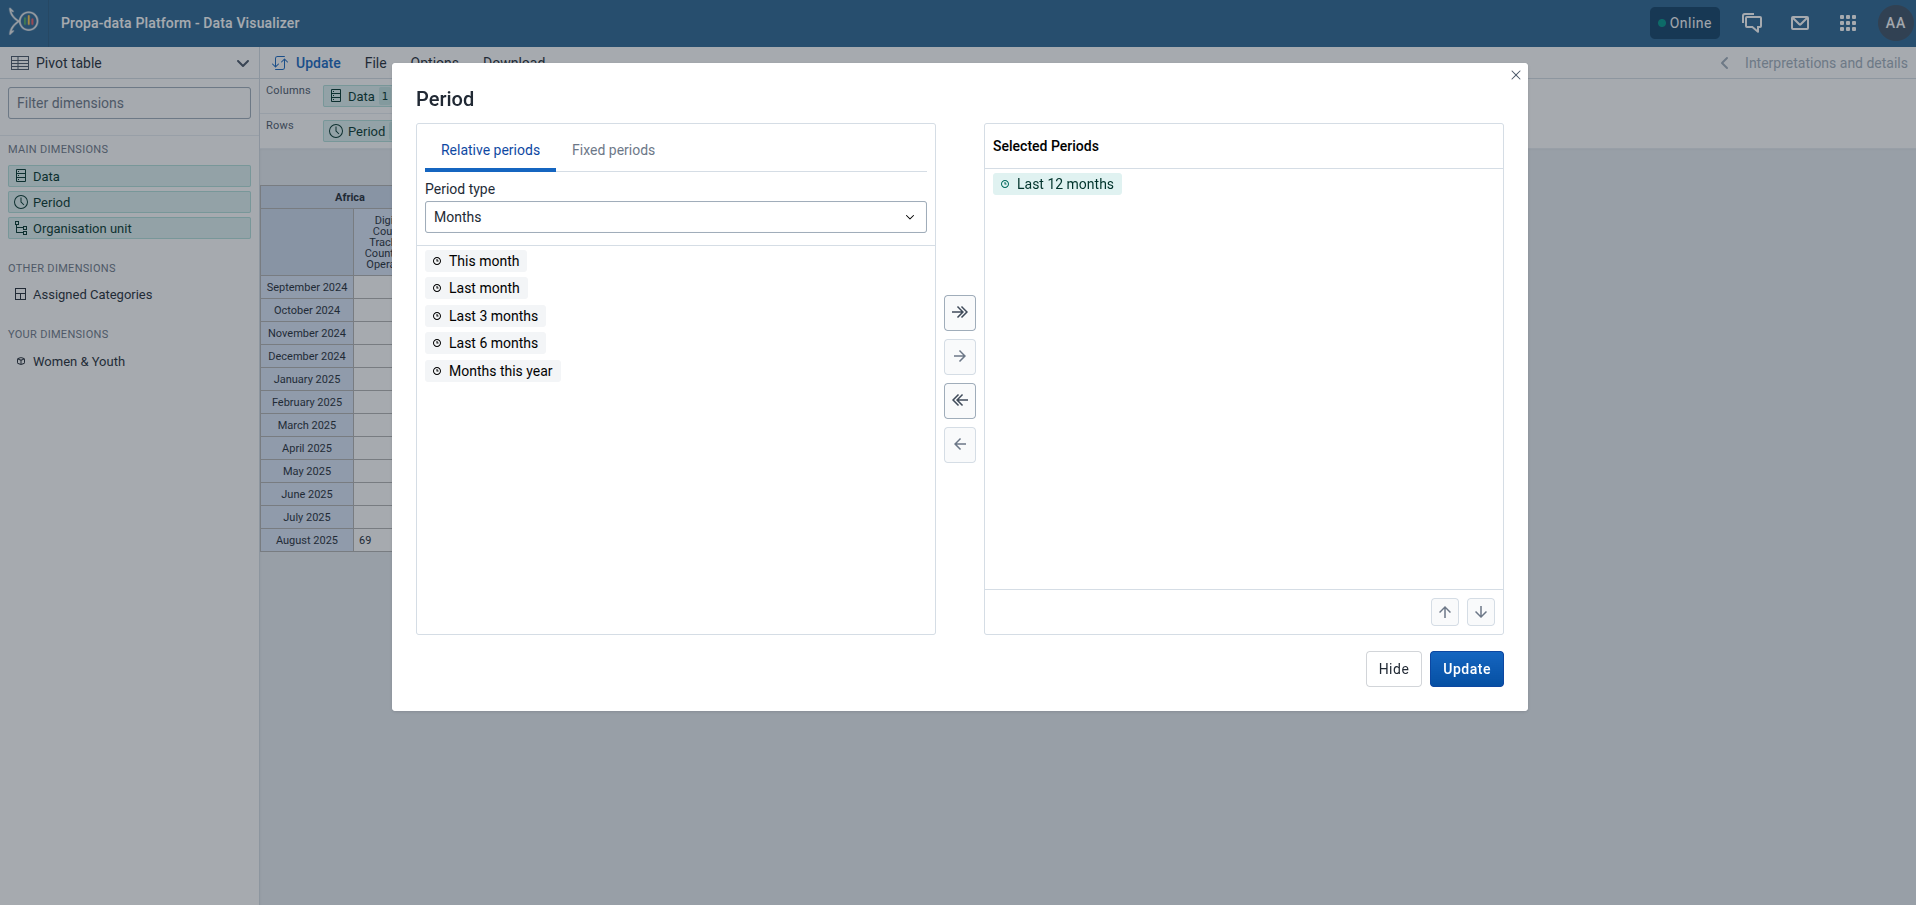Select the 'This month' period option
Image resolution: width=1916 pixels, height=905 pixels.
(x=483, y=261)
